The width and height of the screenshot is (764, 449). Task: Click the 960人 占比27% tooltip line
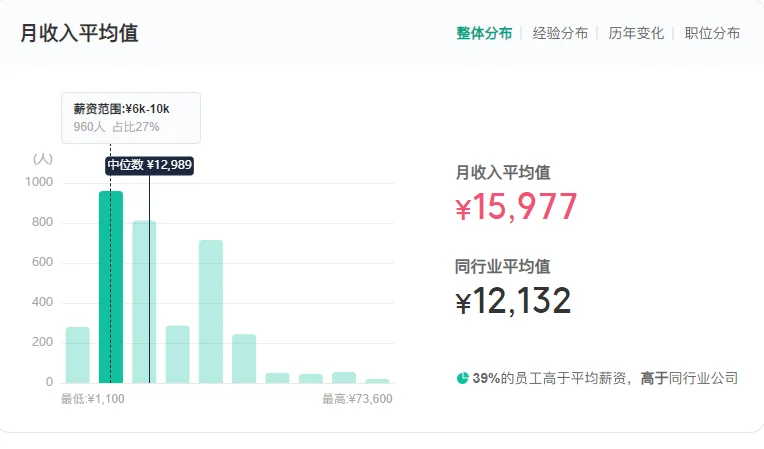tap(116, 127)
